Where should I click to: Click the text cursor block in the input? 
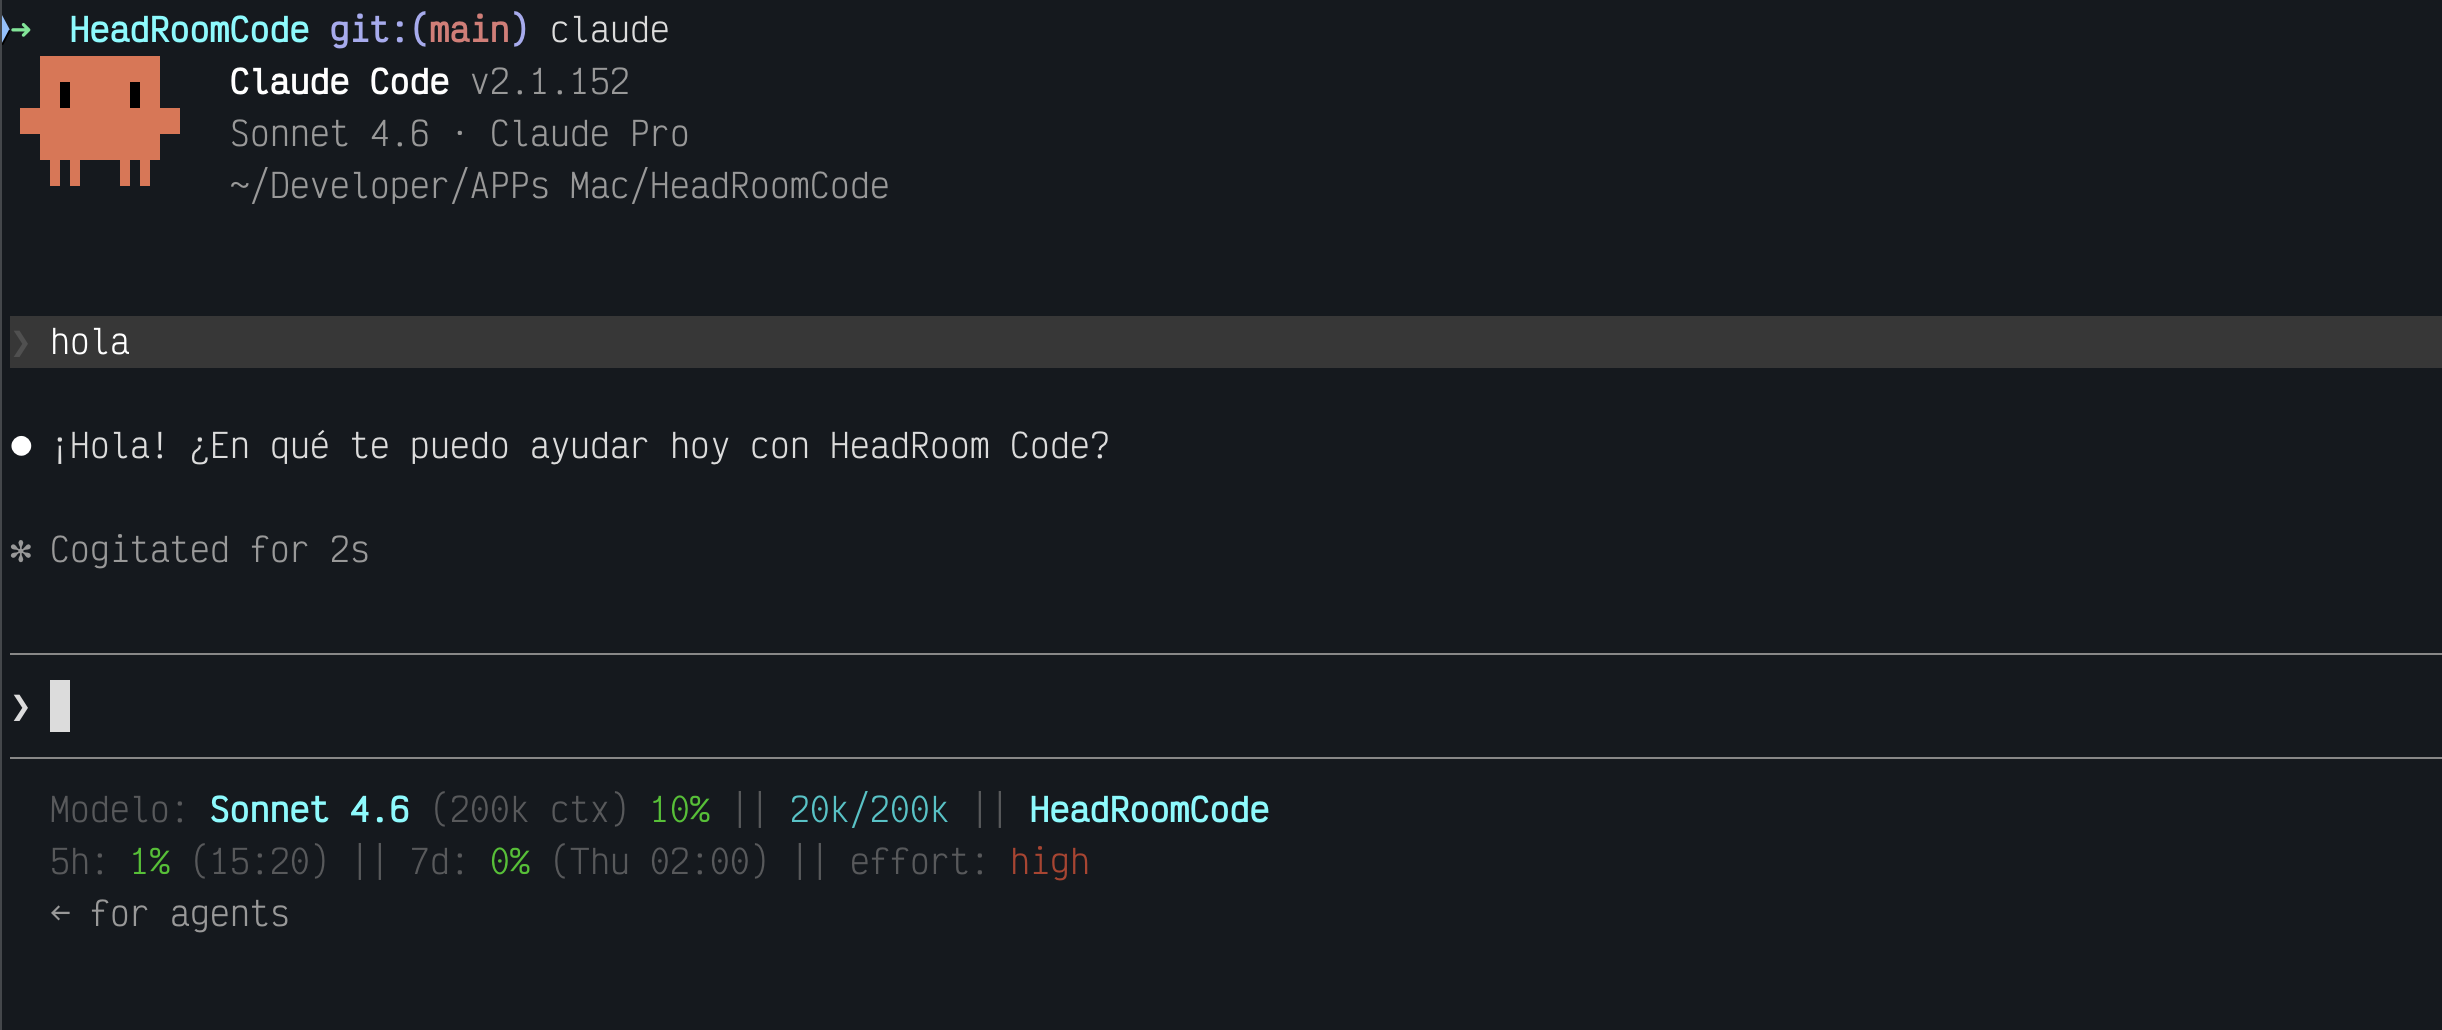coord(60,706)
